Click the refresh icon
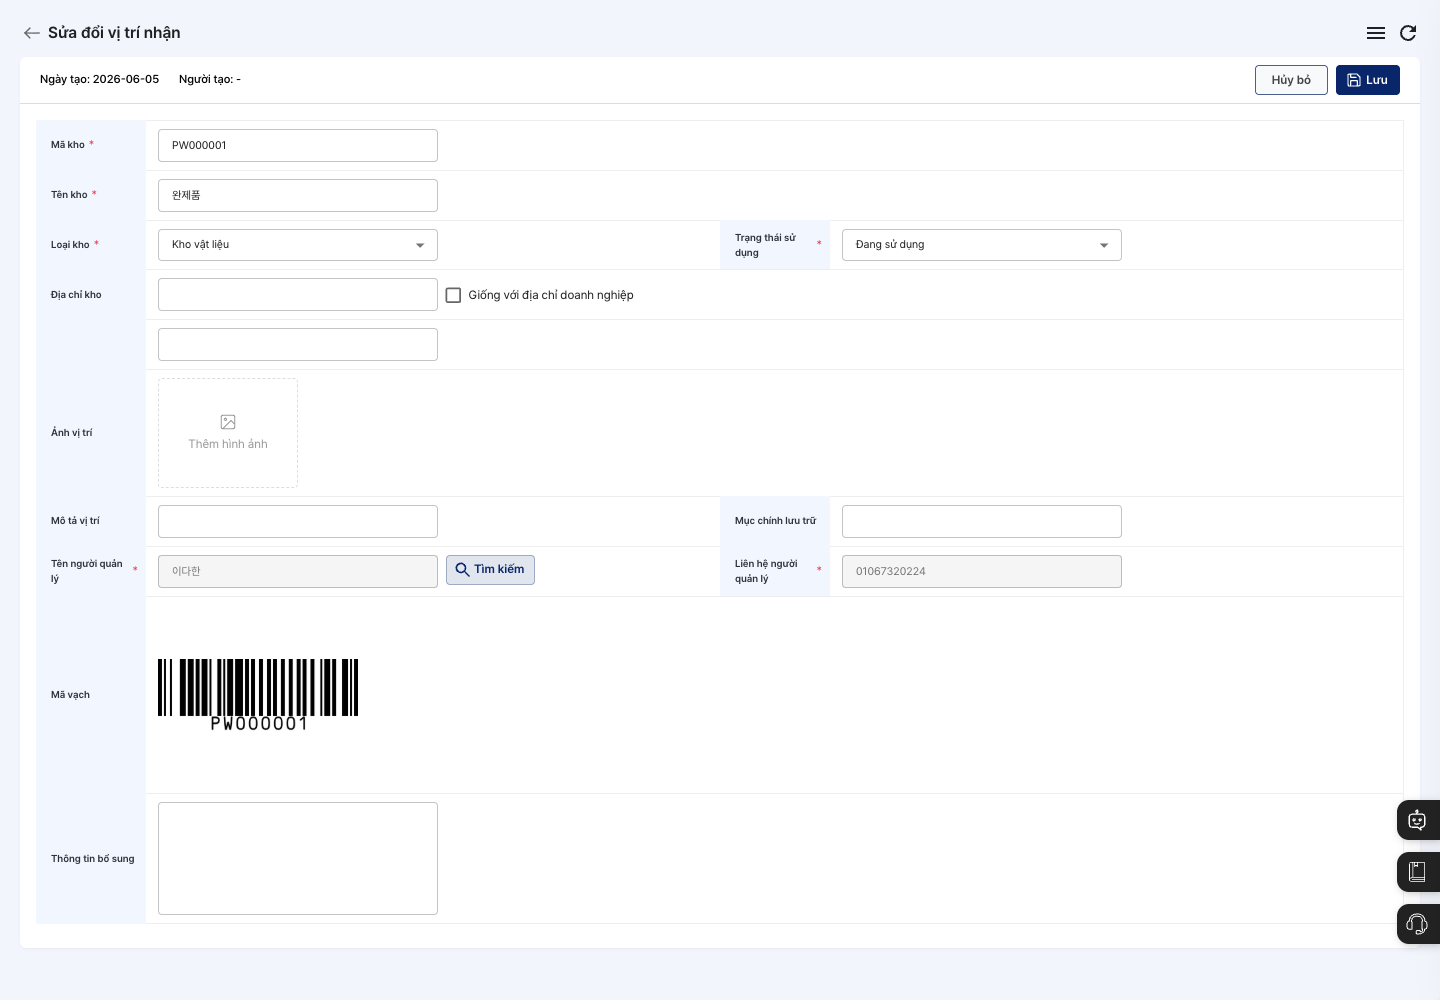 click(x=1408, y=33)
